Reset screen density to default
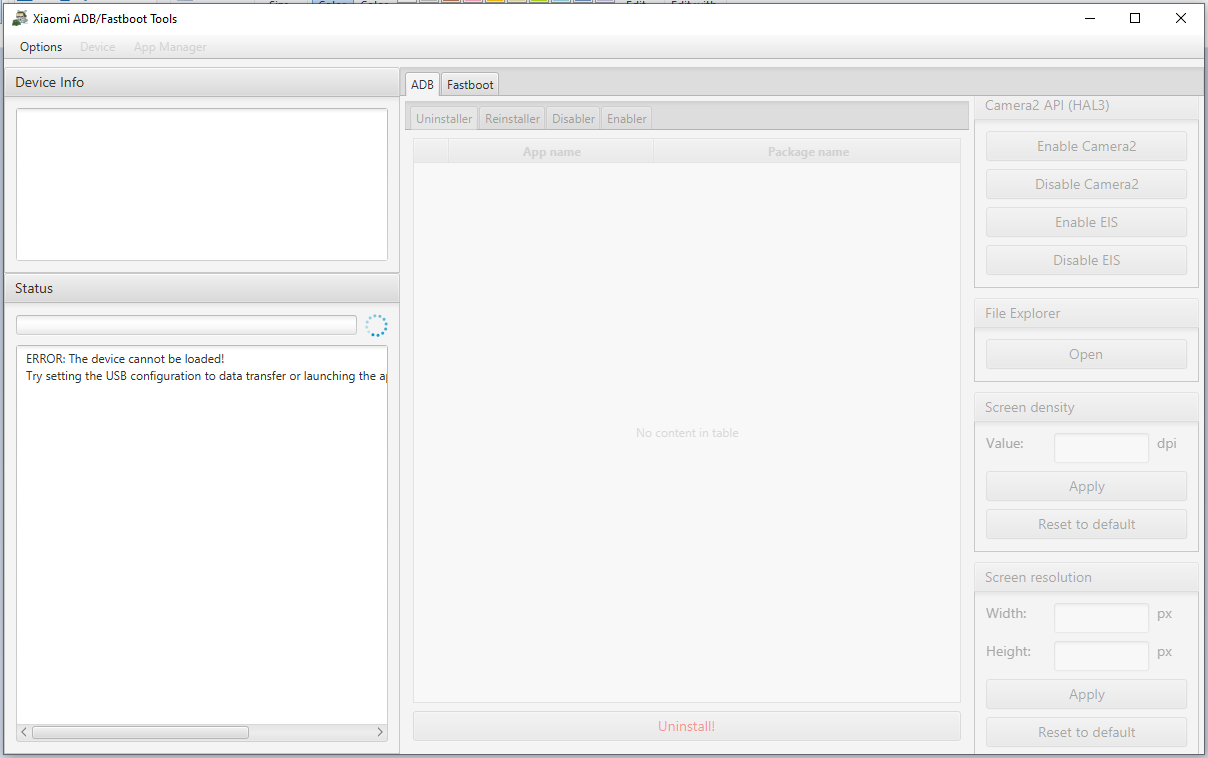Screen dimensions: 1208x758 pos(1086,524)
